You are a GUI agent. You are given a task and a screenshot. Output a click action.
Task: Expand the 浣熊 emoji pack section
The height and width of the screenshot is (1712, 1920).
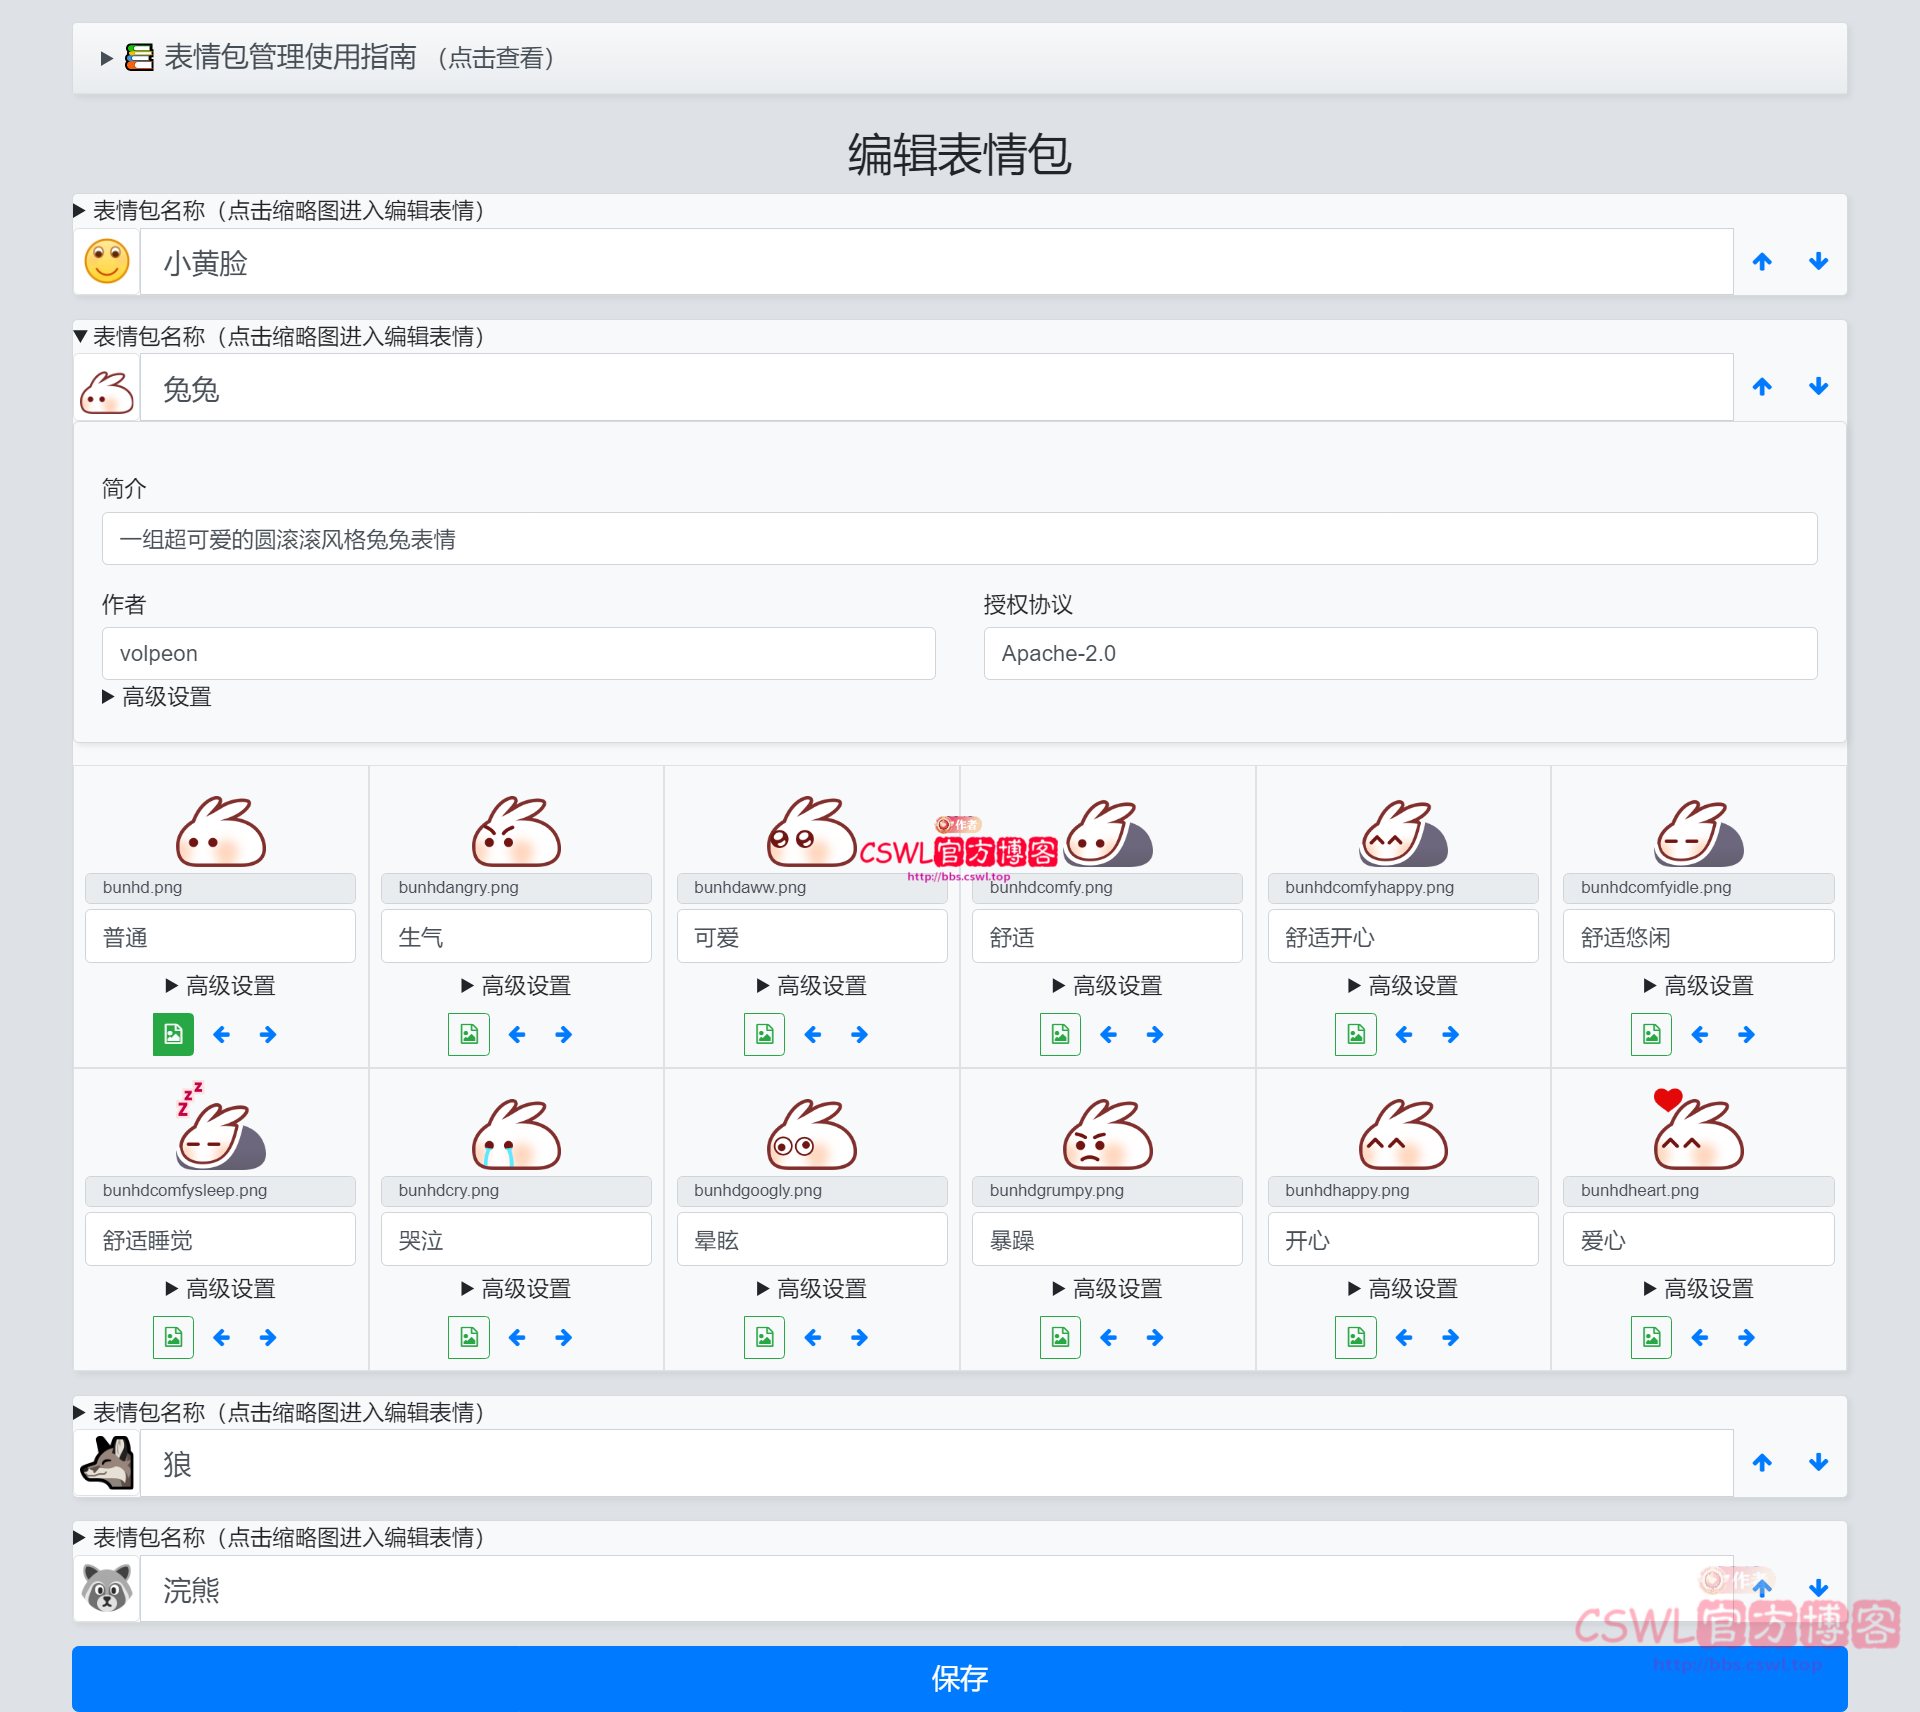(287, 1538)
